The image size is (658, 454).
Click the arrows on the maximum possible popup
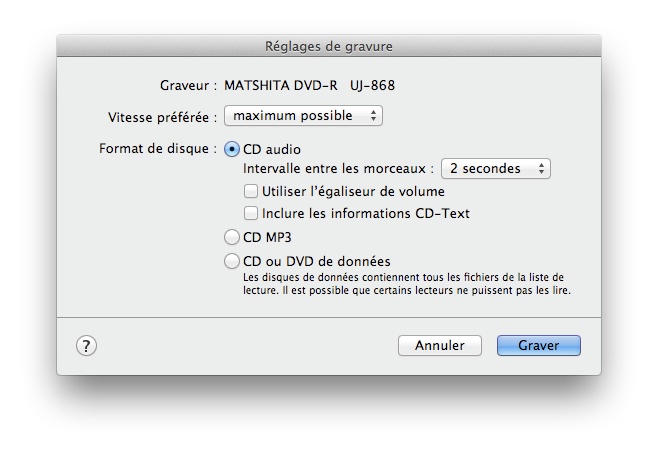[x=374, y=116]
